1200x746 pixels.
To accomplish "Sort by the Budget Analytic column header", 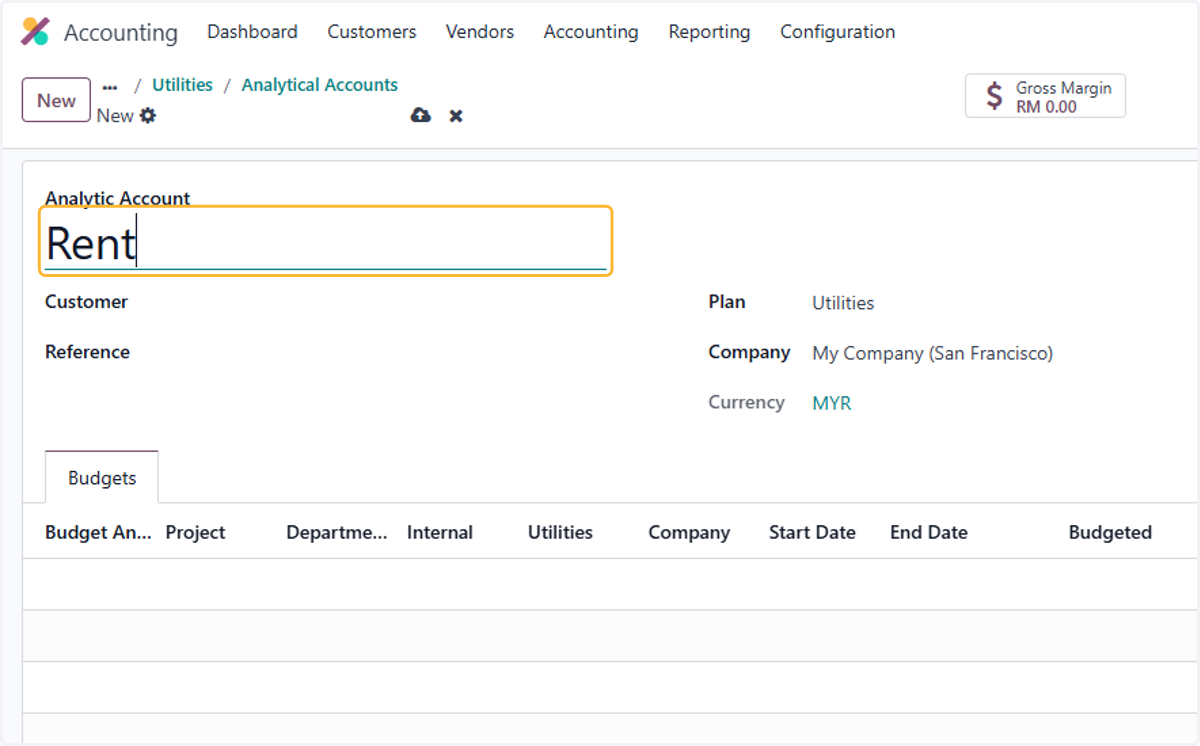I will [98, 532].
